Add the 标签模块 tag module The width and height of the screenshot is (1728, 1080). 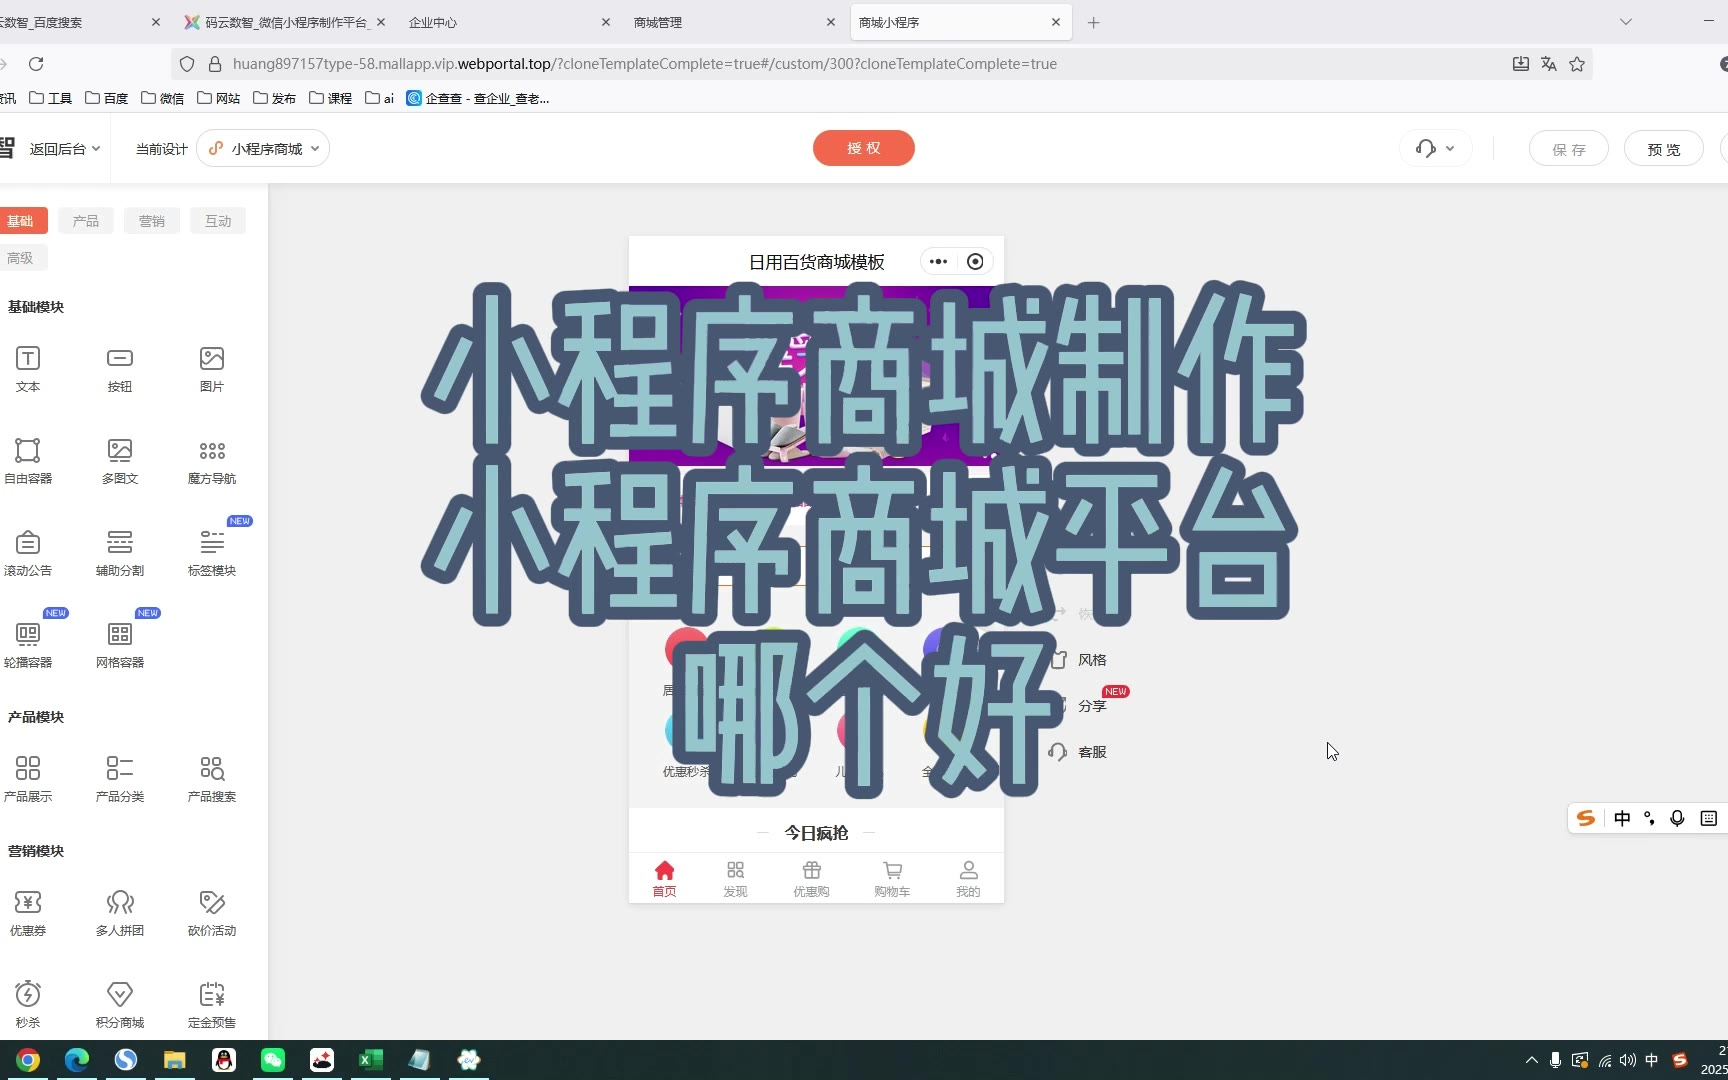coord(212,553)
